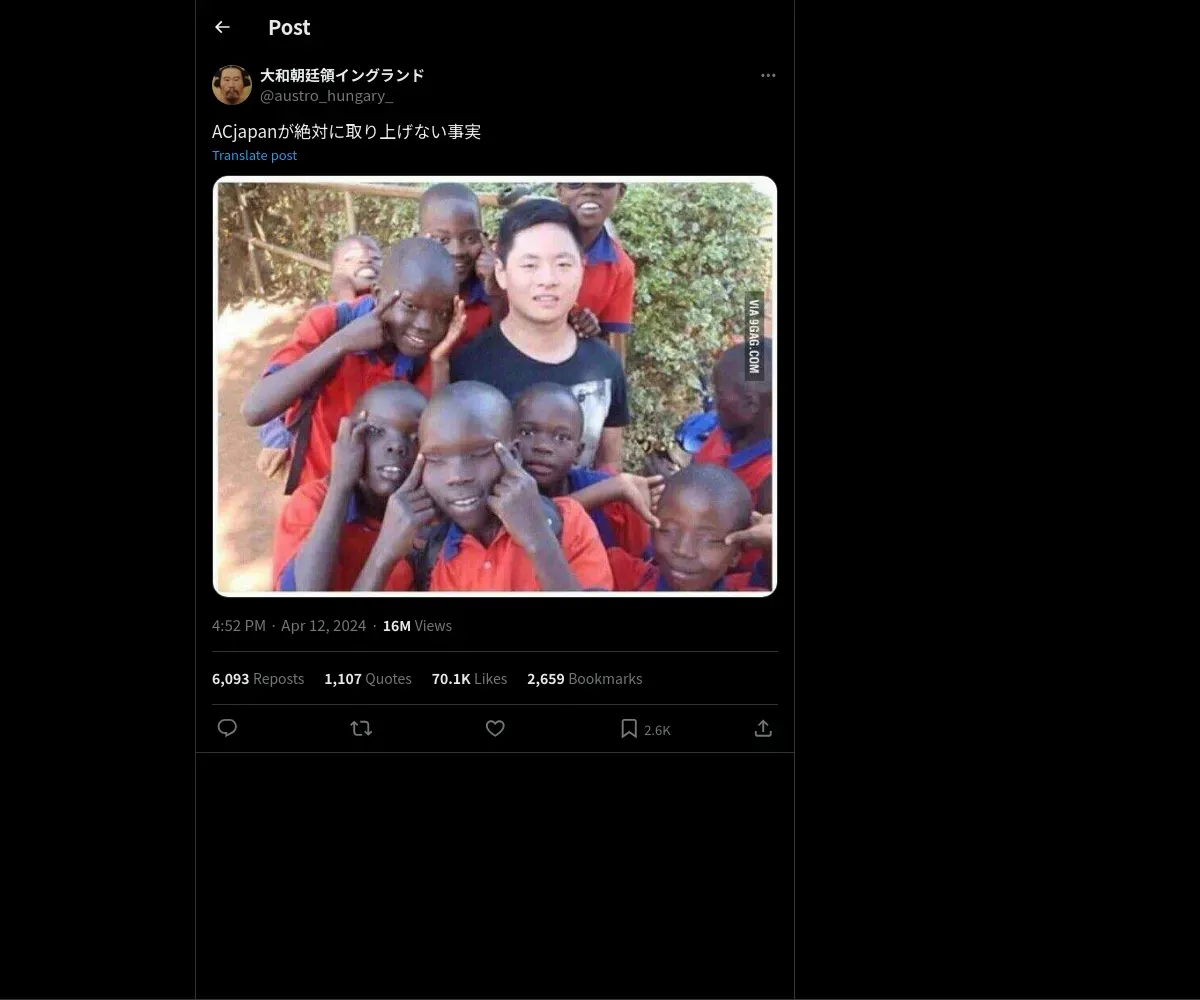Select the post text beginning with ACjapan
The height and width of the screenshot is (1000, 1200).
click(346, 132)
